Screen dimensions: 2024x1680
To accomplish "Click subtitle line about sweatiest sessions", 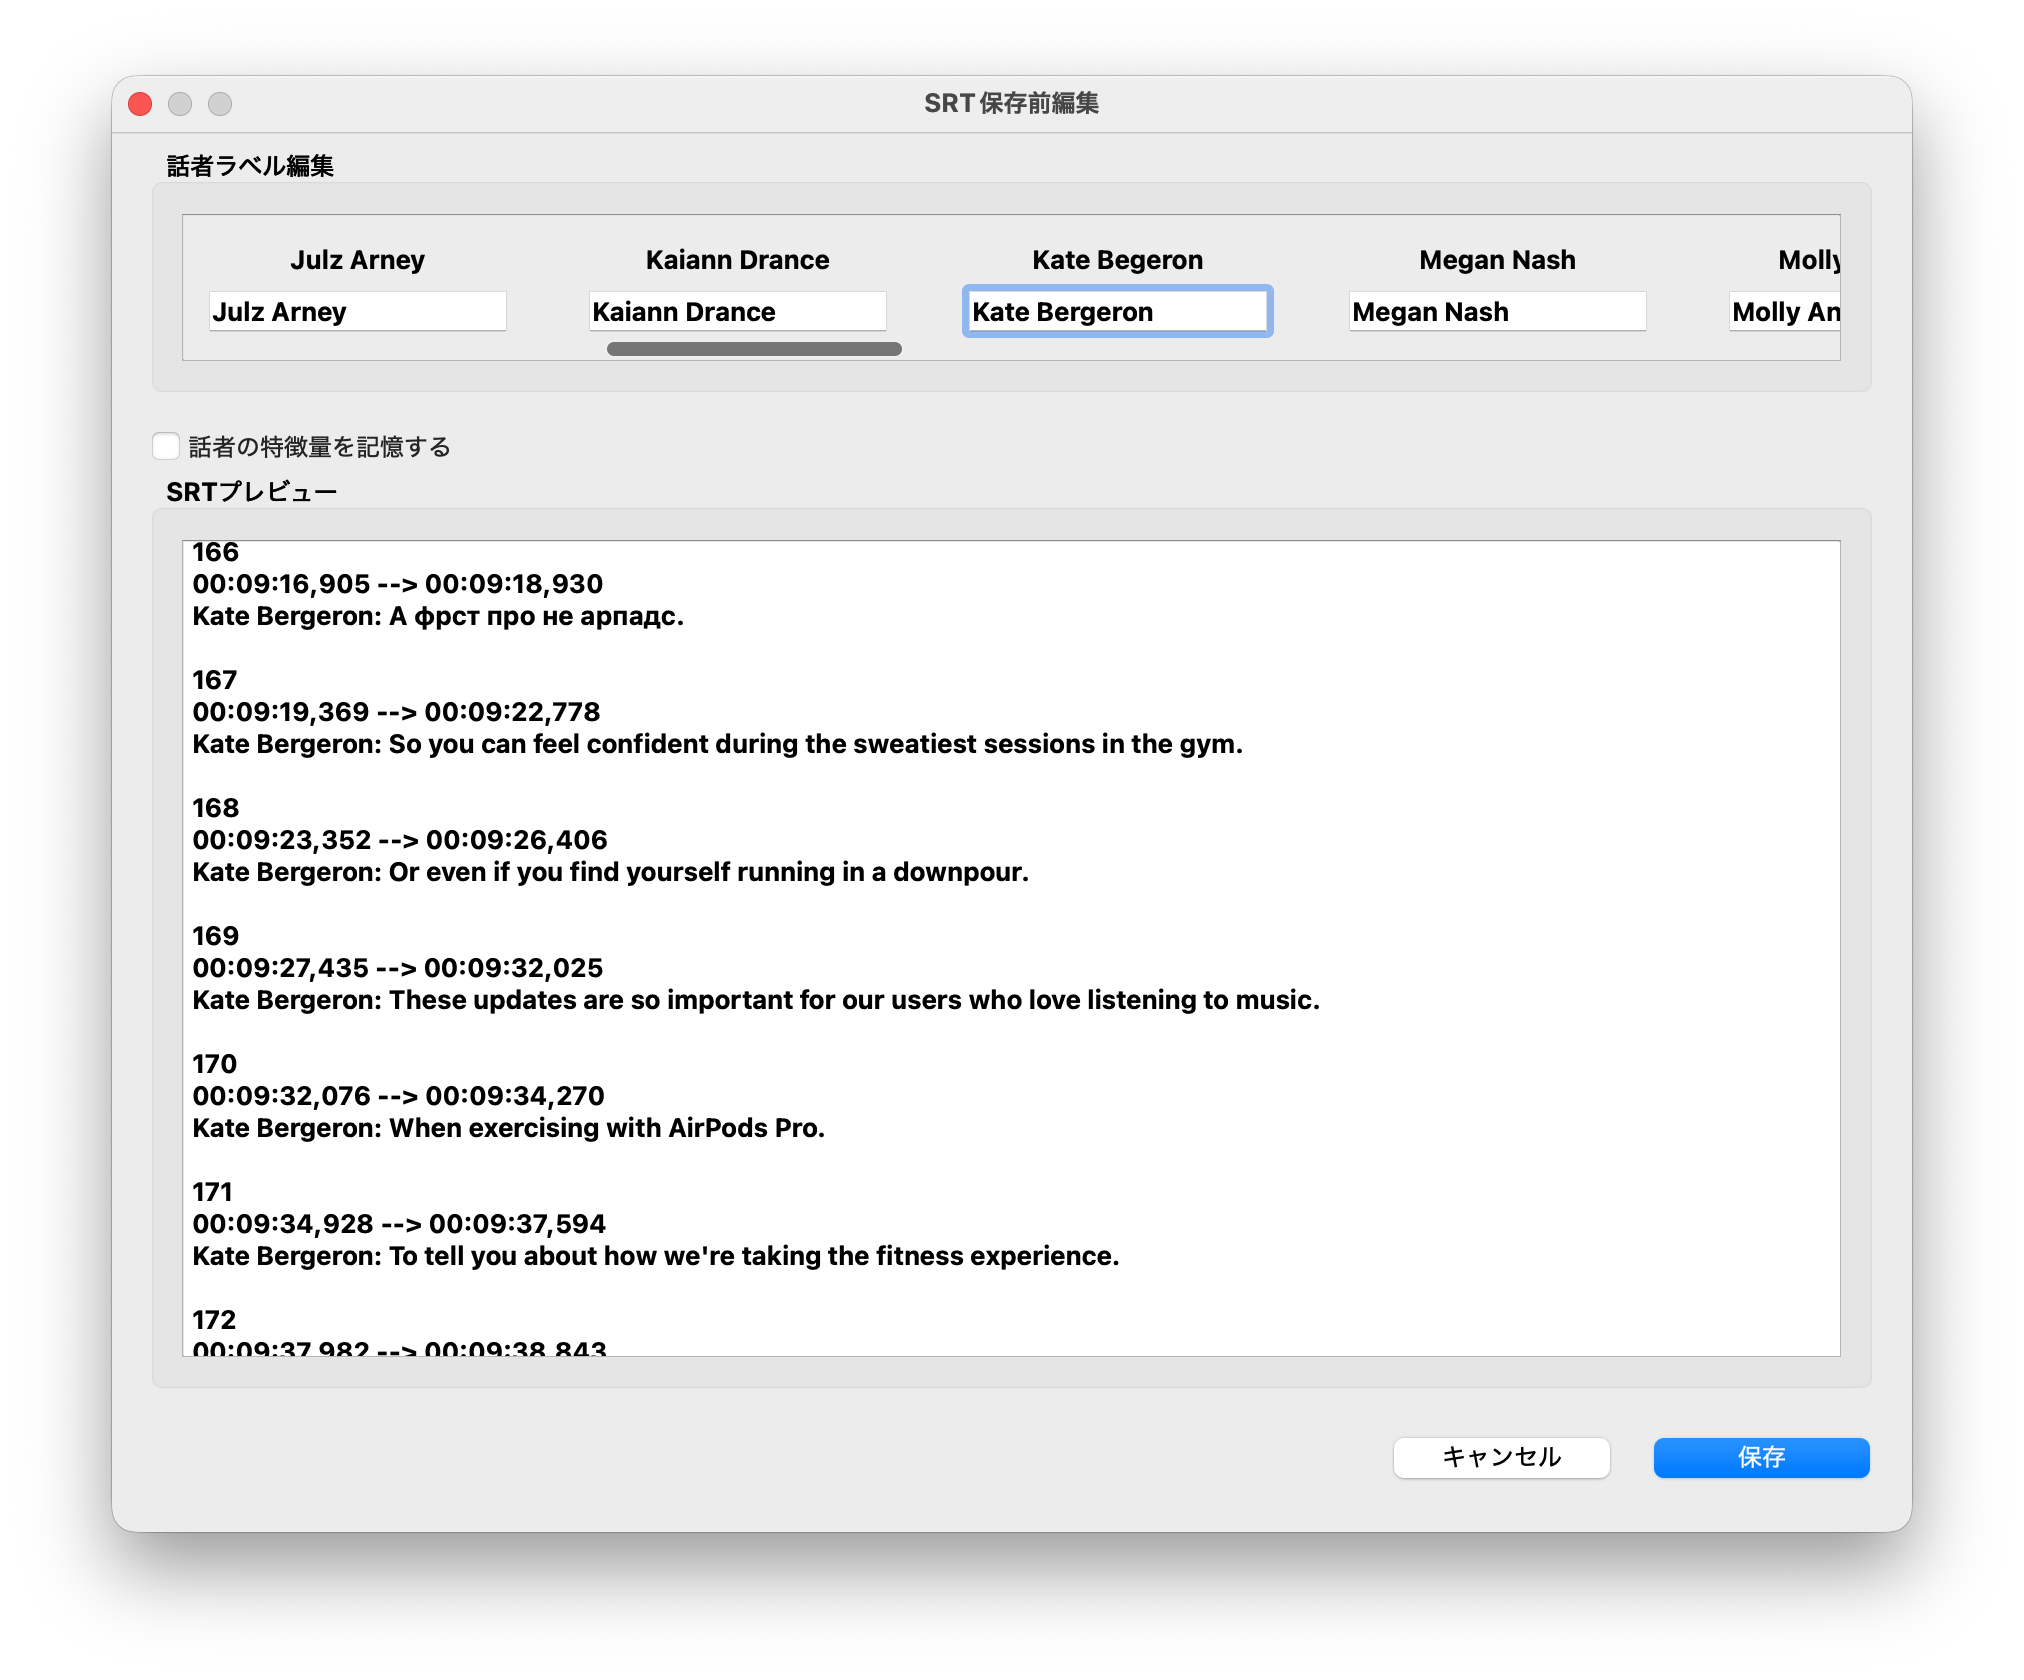I will 716,744.
